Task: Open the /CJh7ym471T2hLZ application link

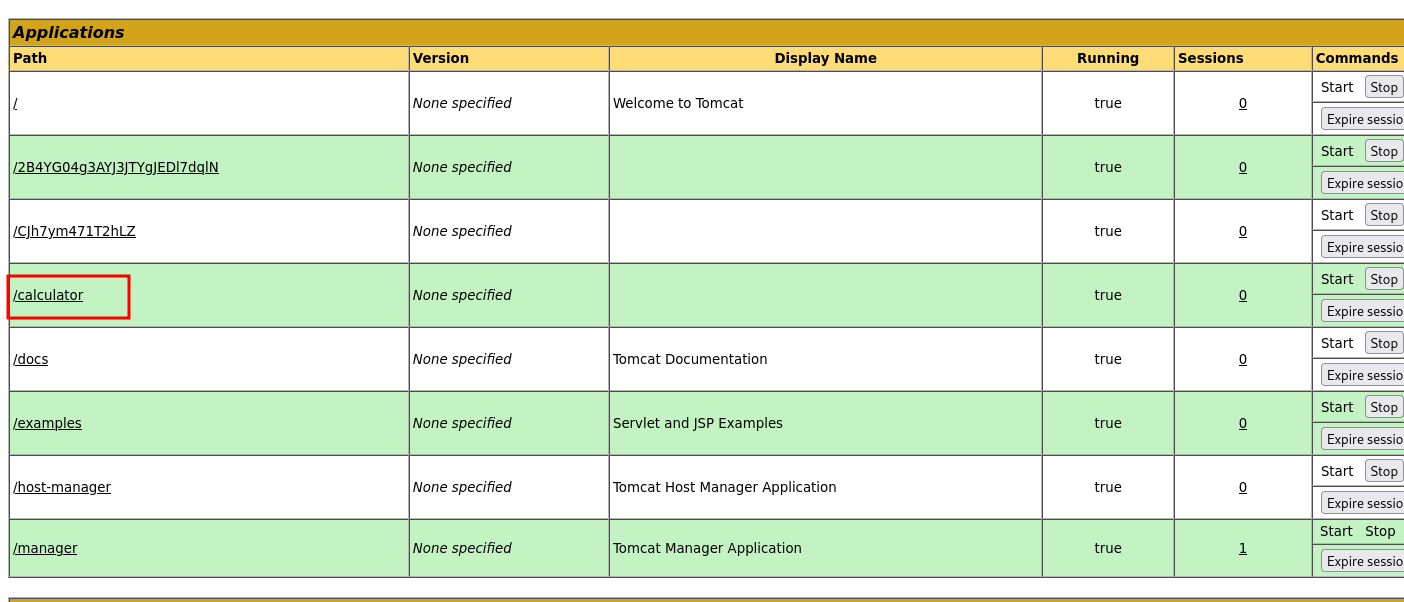Action: pyautogui.click(x=74, y=231)
